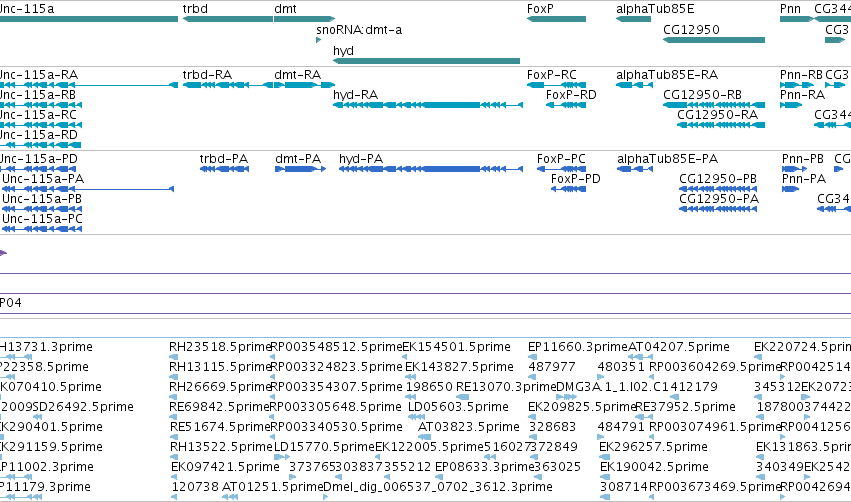Click the hyd-RA transcript glyph
The width and height of the screenshot is (851, 502).
(x=428, y=105)
